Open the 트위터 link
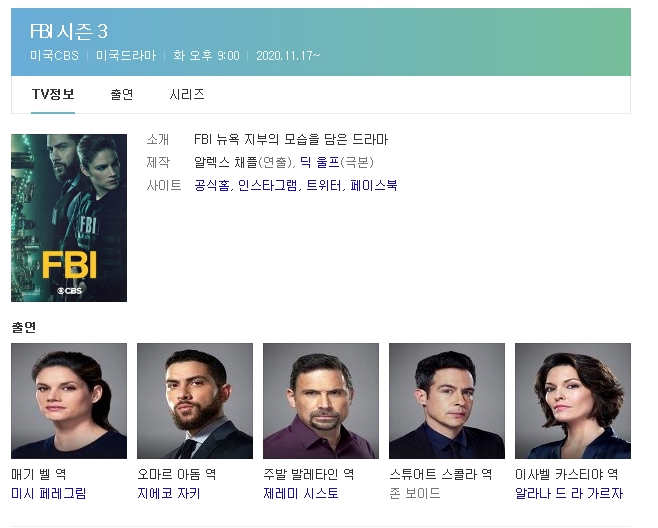 [324, 185]
